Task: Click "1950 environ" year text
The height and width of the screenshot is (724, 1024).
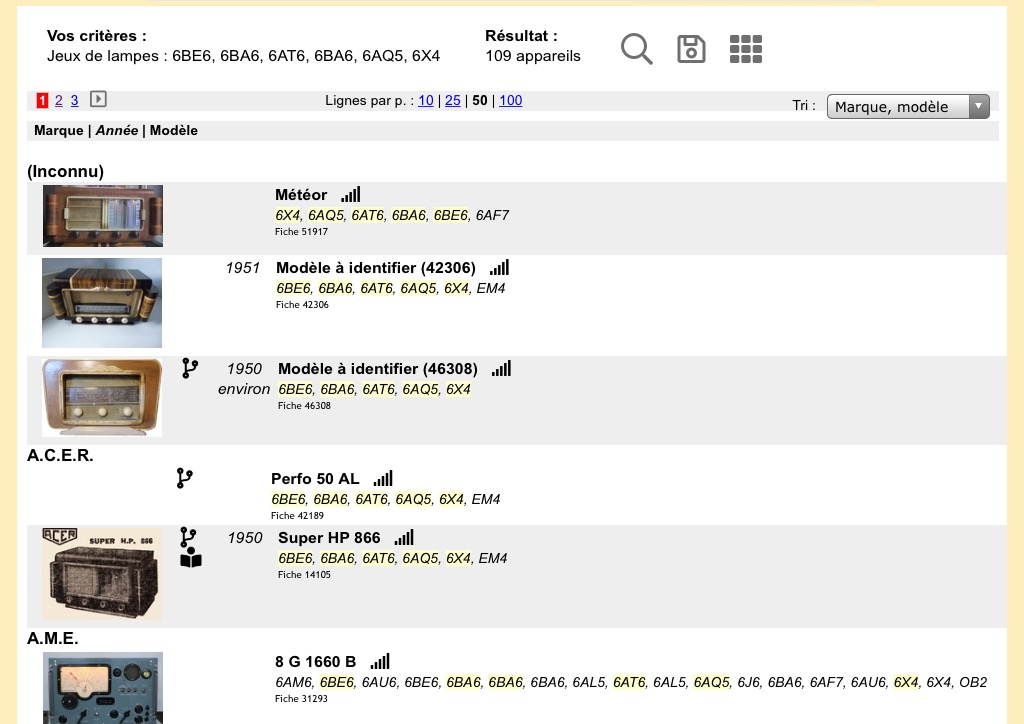Action: [244, 379]
